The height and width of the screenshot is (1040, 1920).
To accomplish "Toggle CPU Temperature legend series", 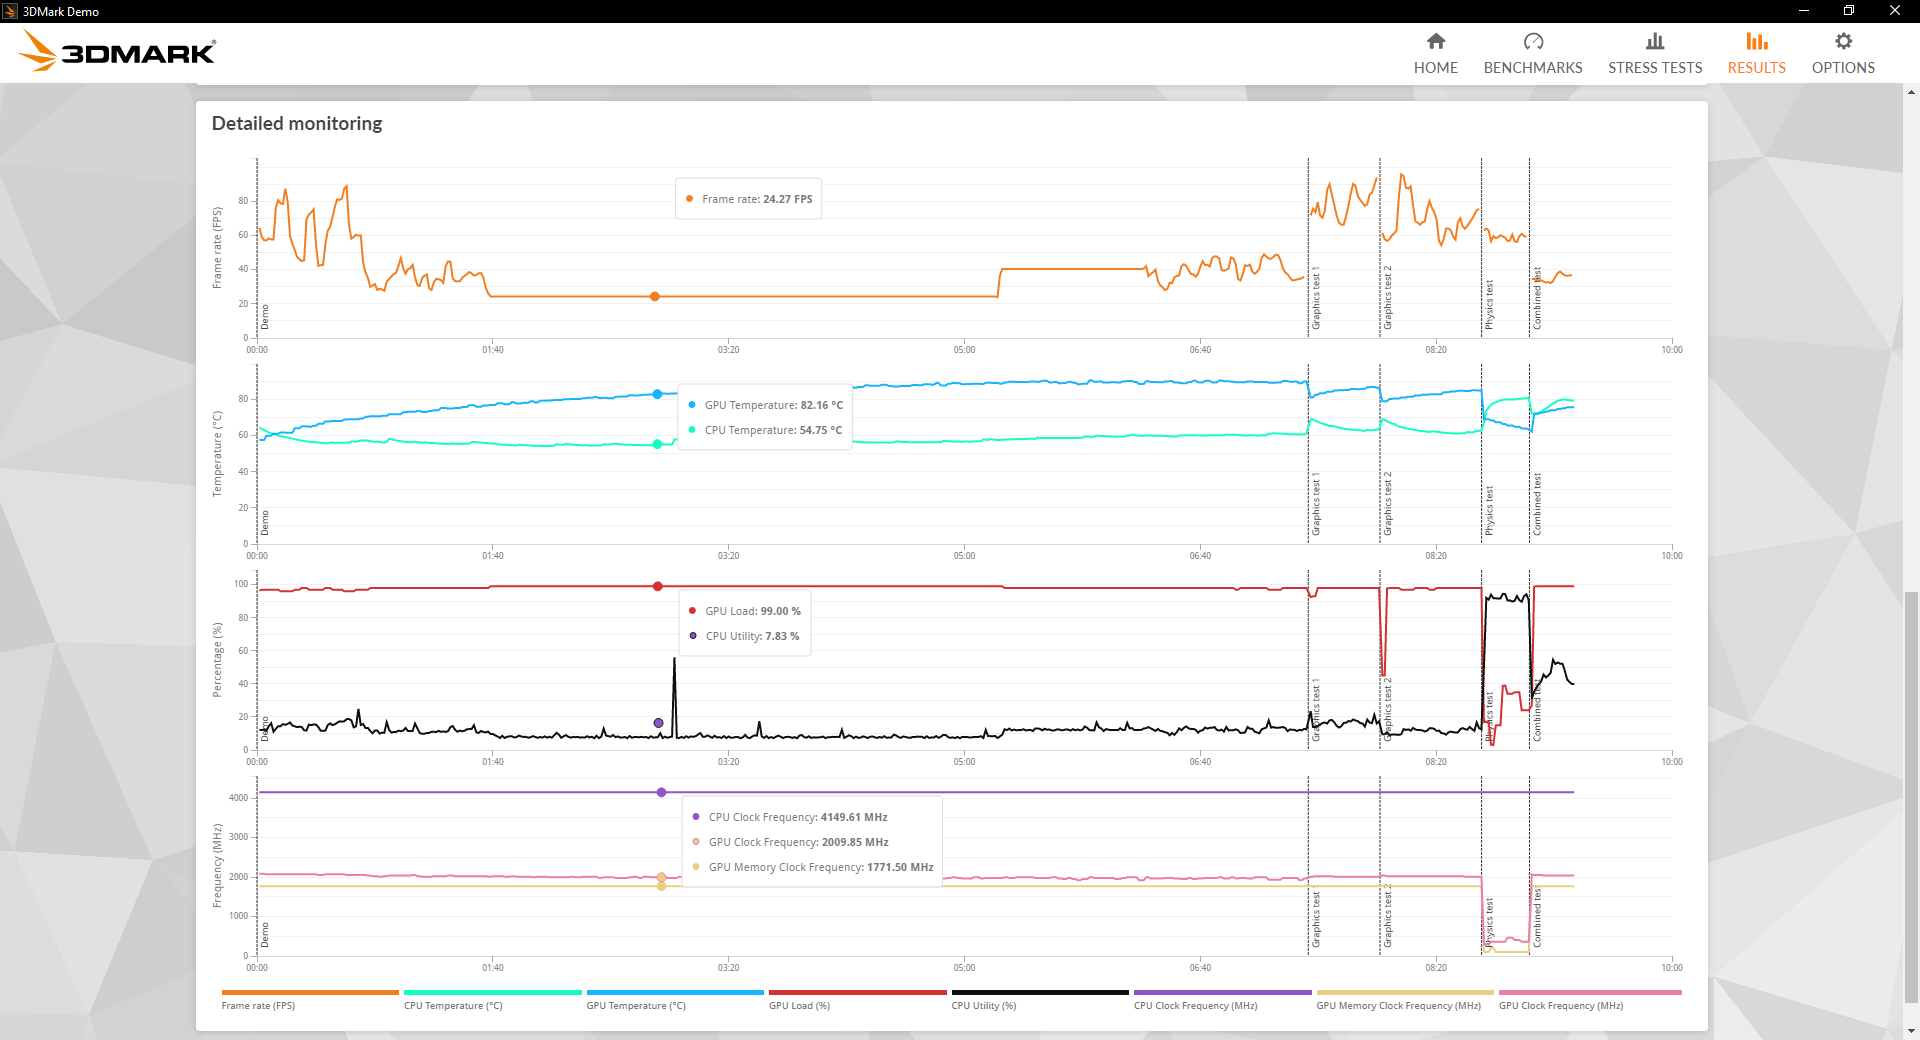I will [453, 1005].
